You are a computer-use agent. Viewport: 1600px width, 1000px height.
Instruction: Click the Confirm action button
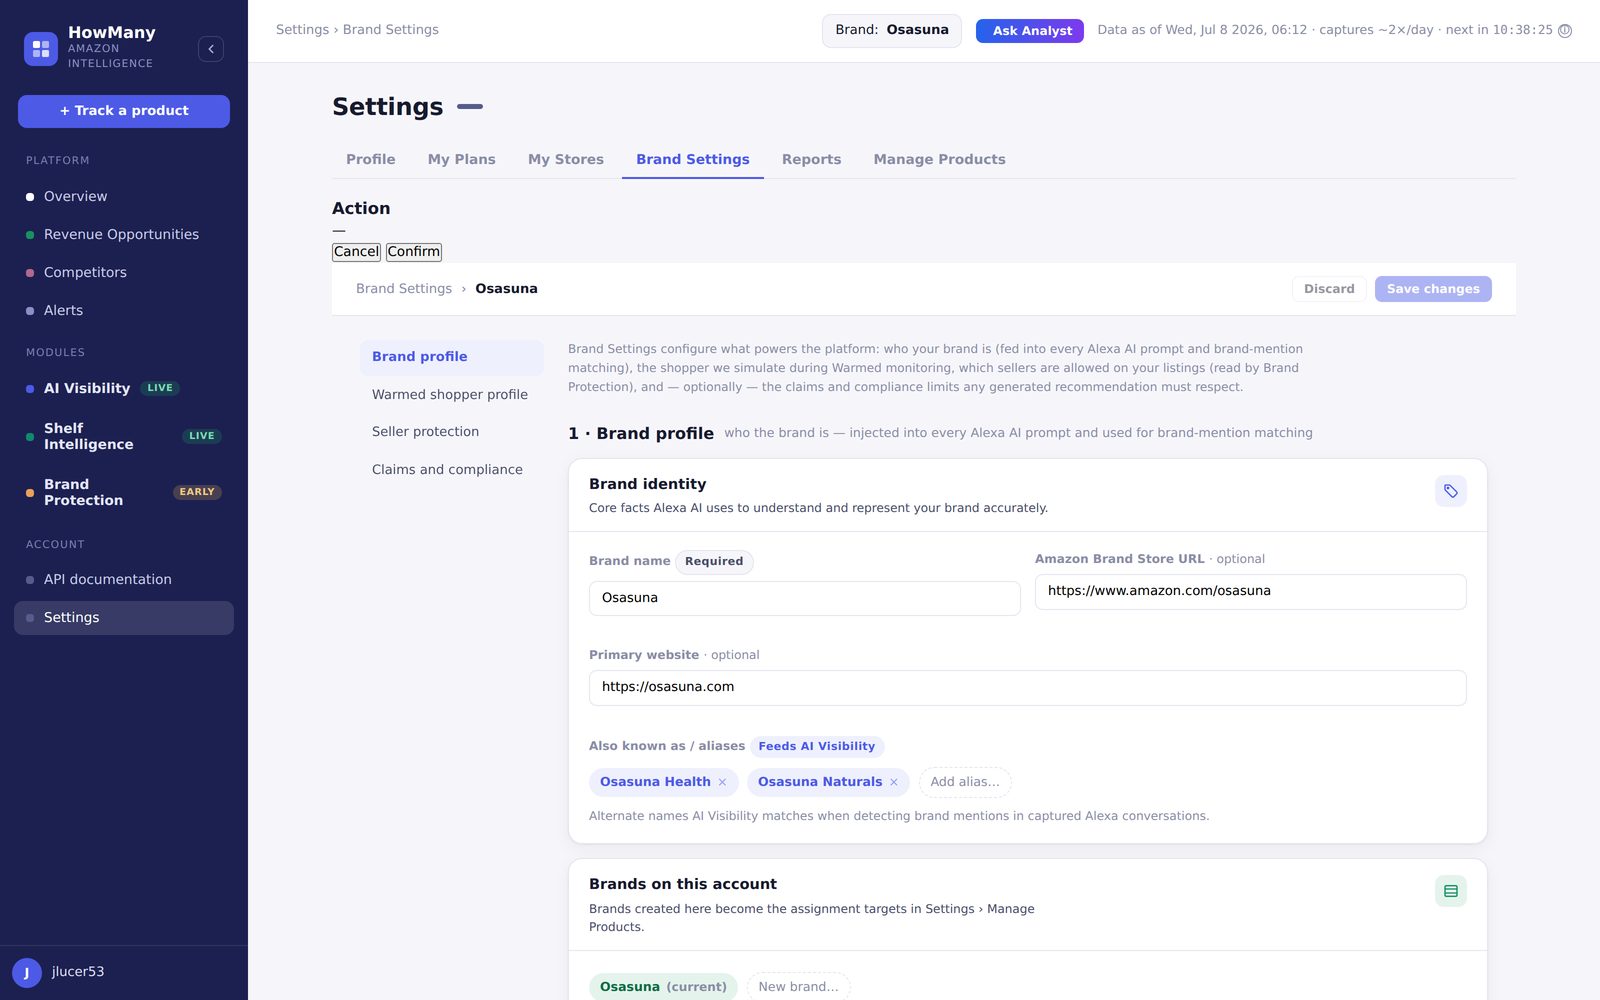point(414,252)
